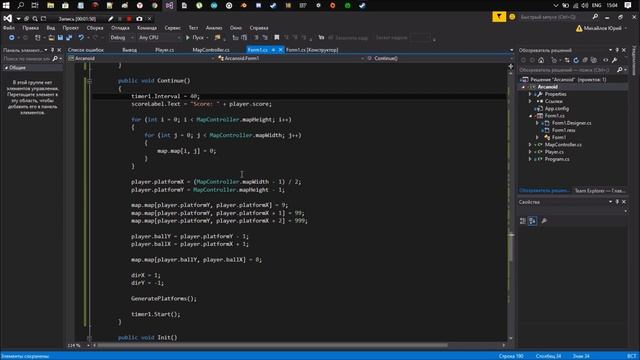This screenshot has width=640, height=360.
Task: Click the Preview Selected Items eye icon
Action: pyautogui.click(x=606, y=60)
